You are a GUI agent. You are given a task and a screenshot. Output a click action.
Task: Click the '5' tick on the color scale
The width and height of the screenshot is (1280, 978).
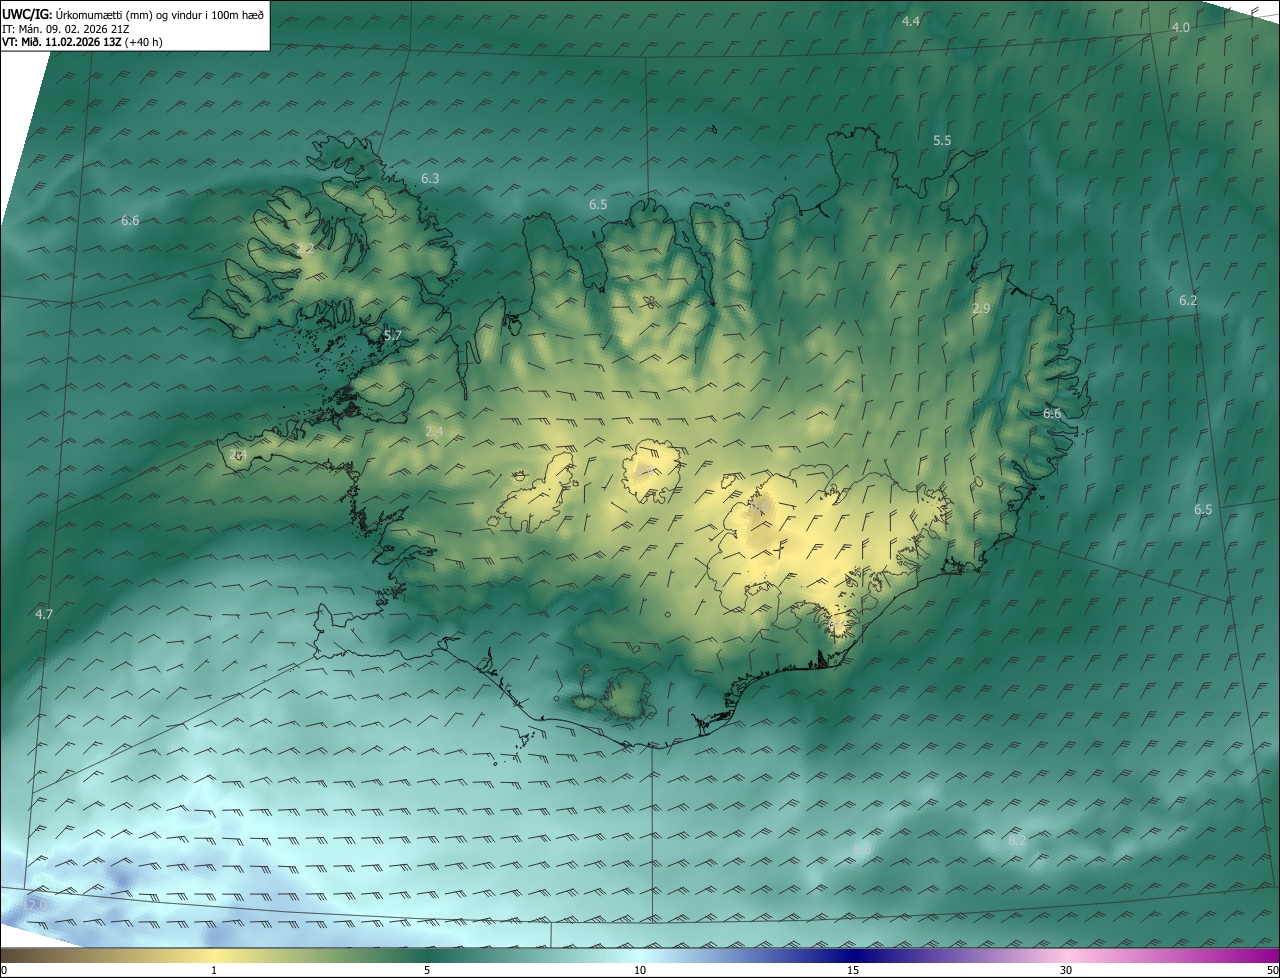427,970
